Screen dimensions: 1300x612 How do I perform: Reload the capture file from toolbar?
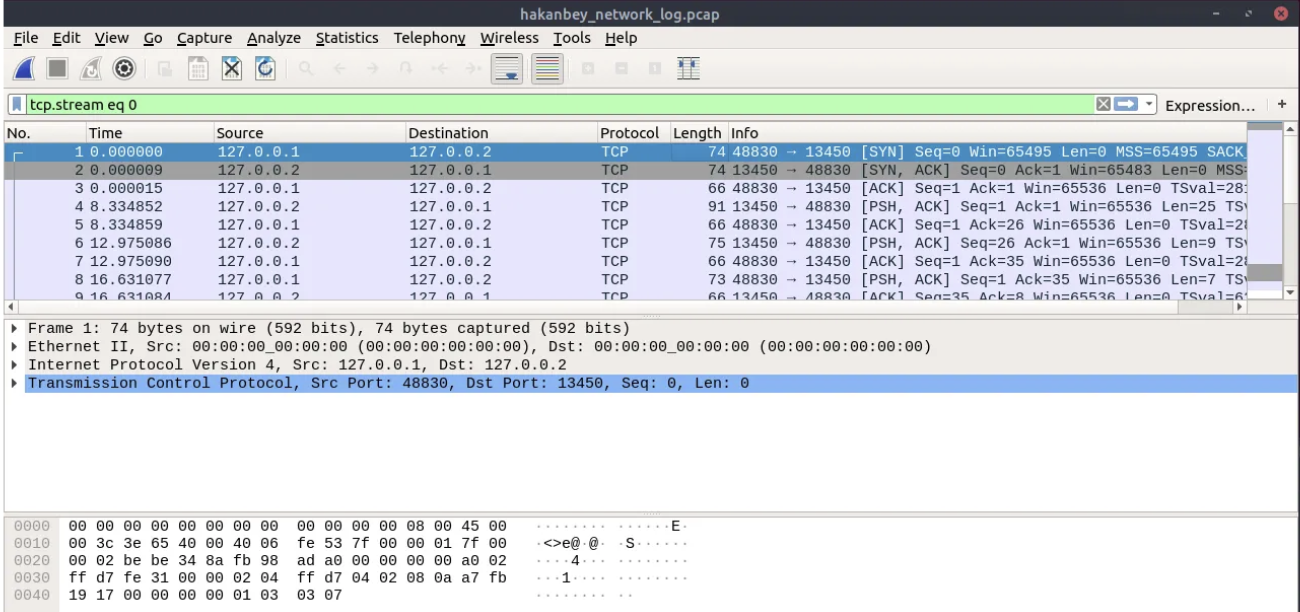pyautogui.click(x=265, y=70)
